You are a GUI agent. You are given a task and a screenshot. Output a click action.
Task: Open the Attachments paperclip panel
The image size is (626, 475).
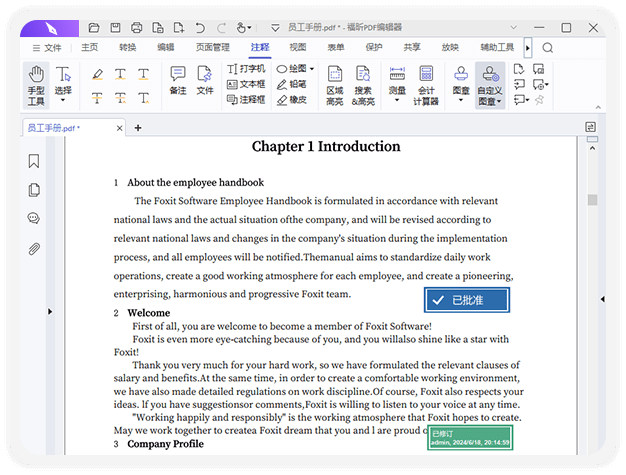(x=34, y=249)
